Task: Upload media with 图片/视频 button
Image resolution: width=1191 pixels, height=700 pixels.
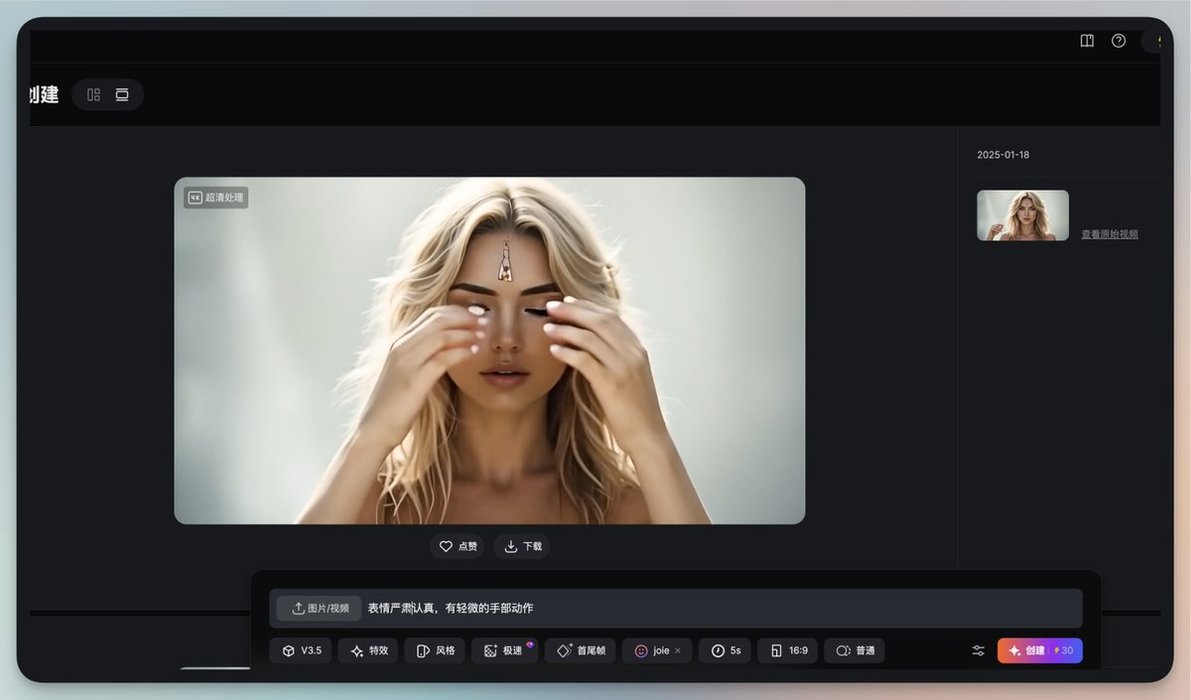Action: (x=319, y=608)
